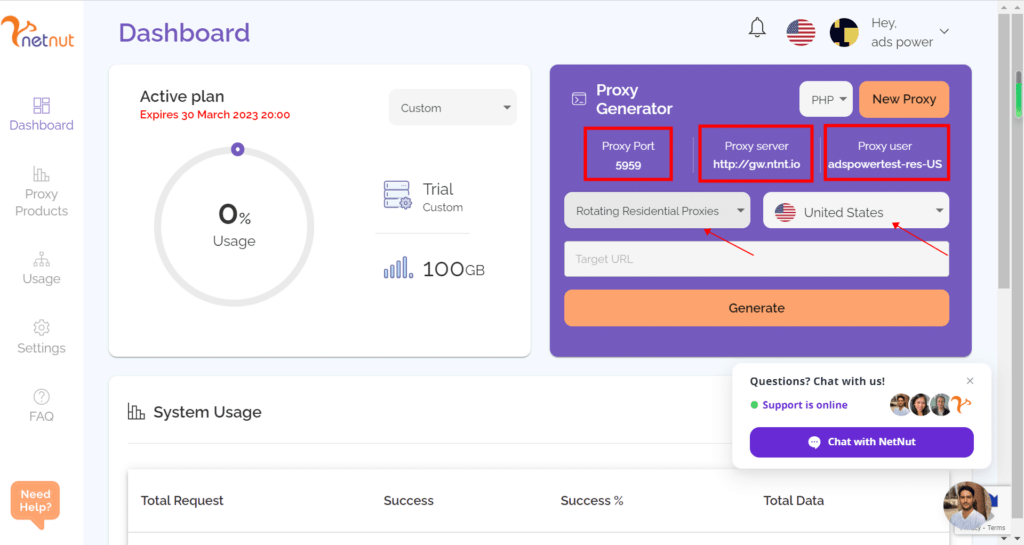Screen dimensions: 1024x545
Task: Click the Trial plan server icon
Action: point(397,195)
